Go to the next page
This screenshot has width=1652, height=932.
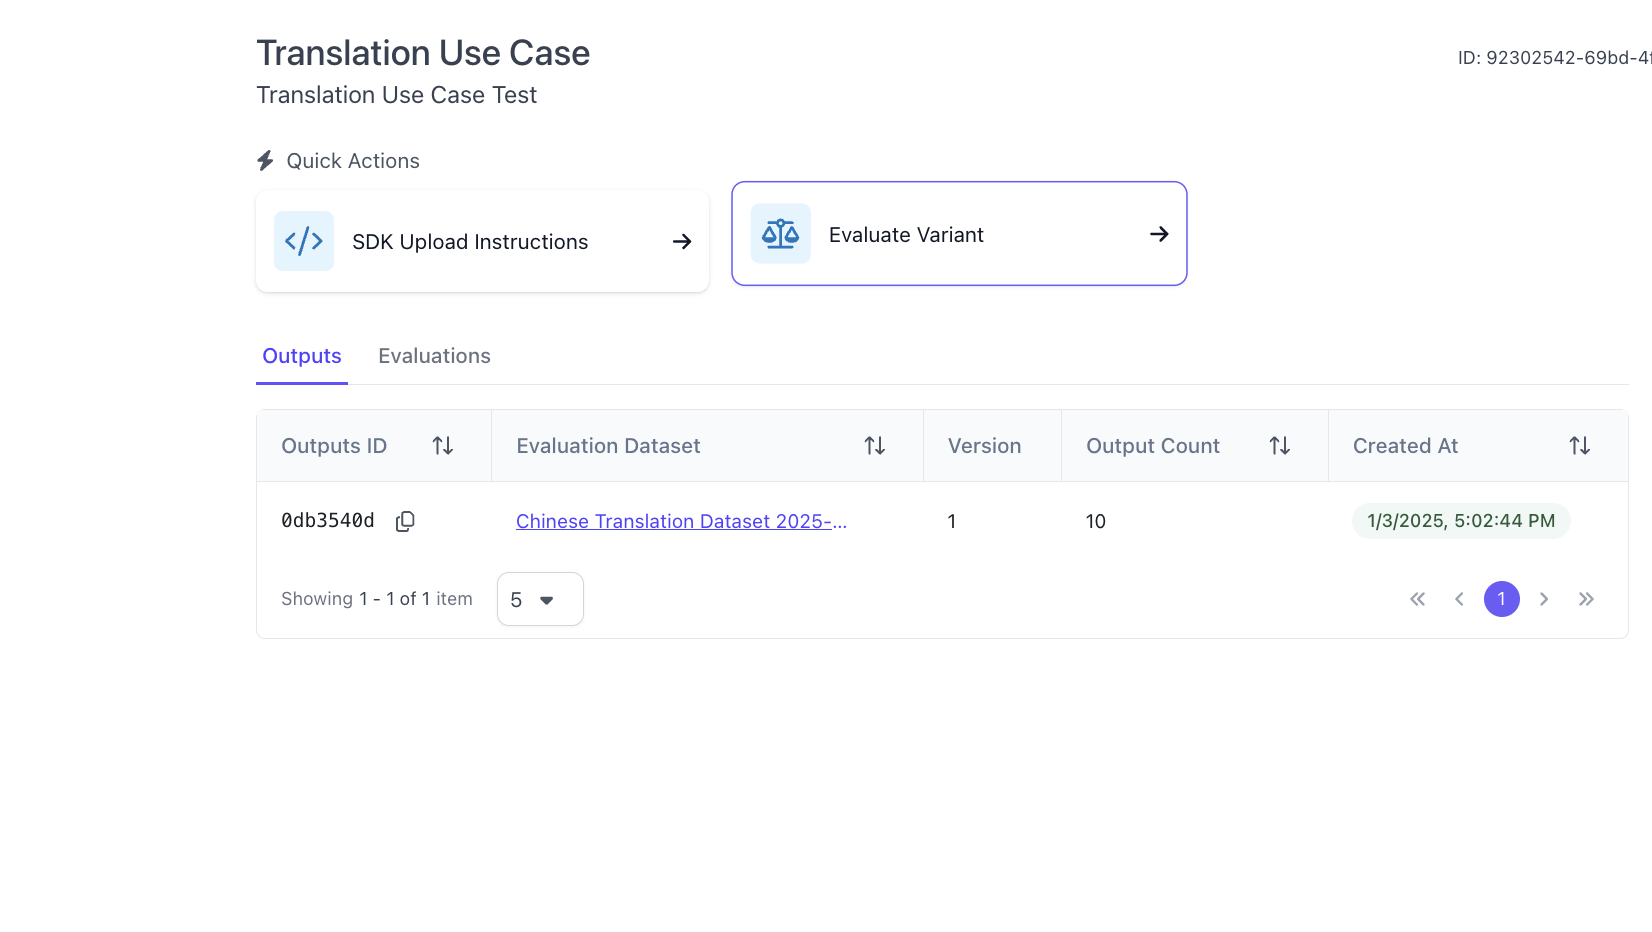point(1544,599)
